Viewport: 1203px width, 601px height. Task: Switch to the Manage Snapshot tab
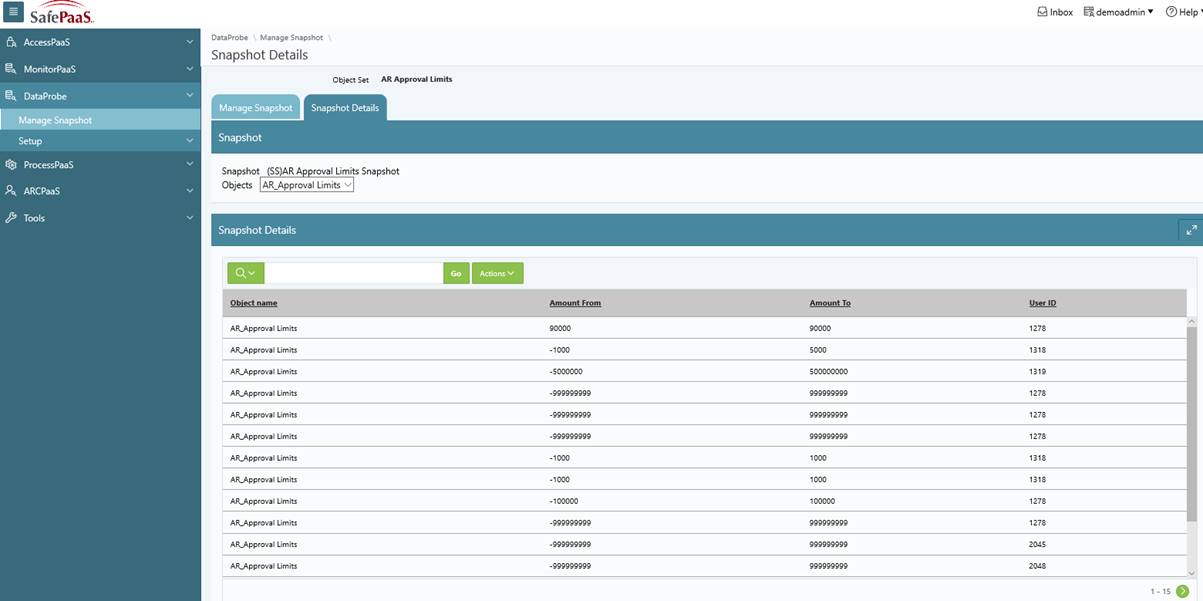(256, 108)
